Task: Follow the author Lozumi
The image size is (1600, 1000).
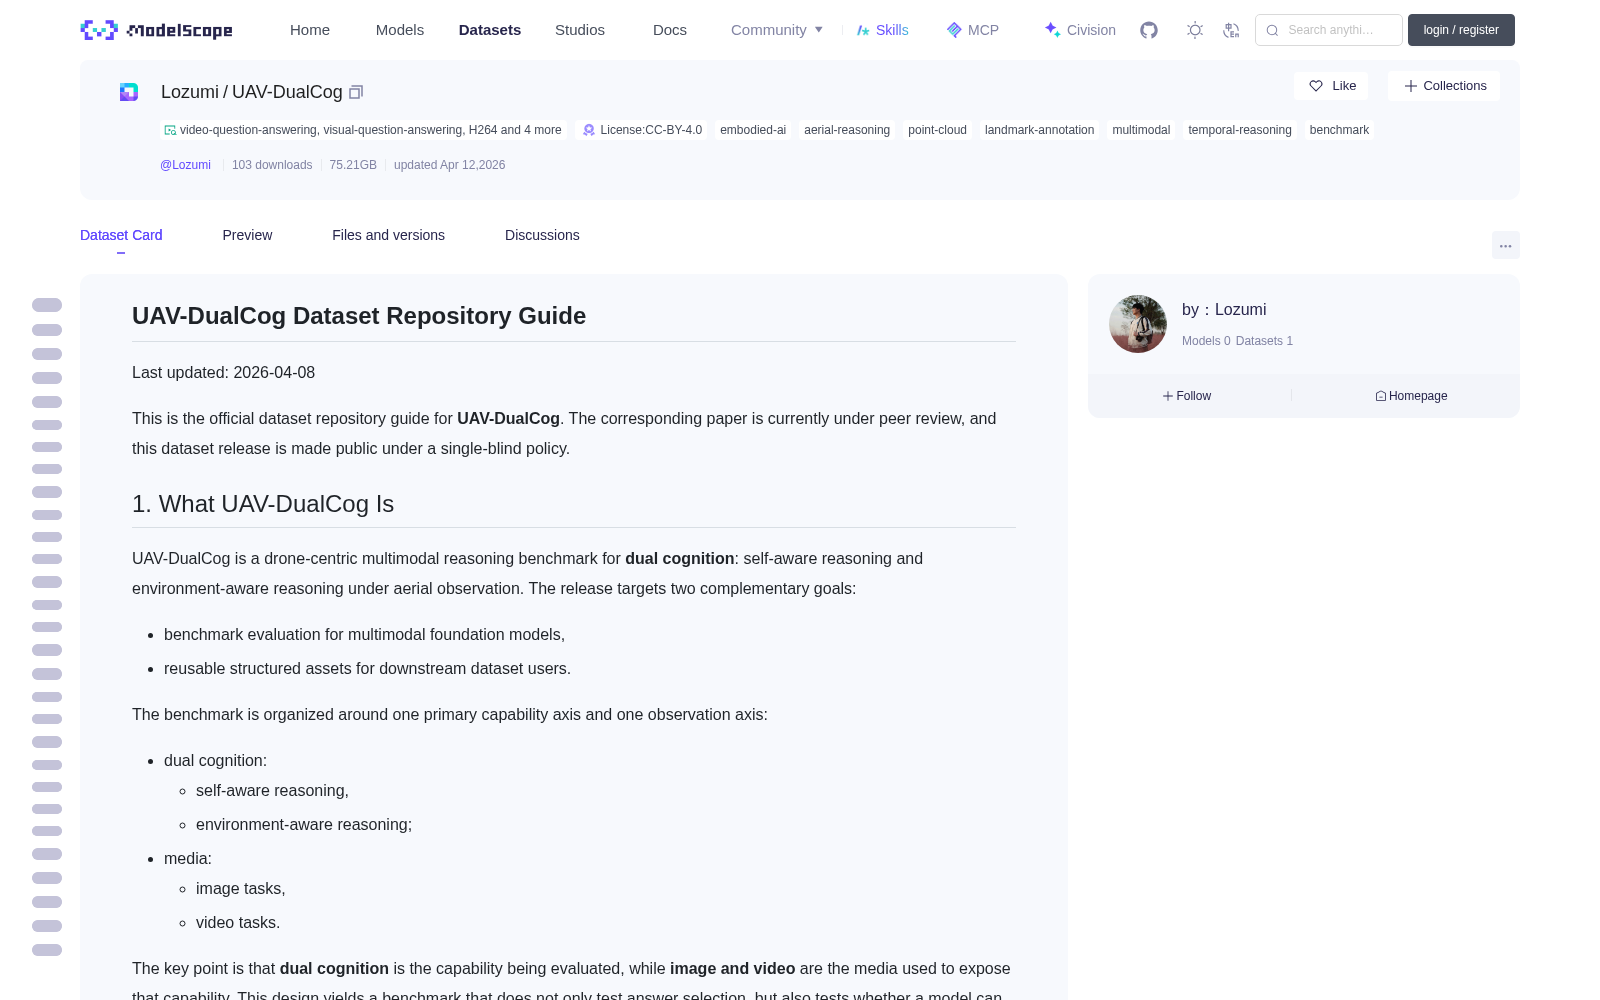Action: click(1187, 396)
